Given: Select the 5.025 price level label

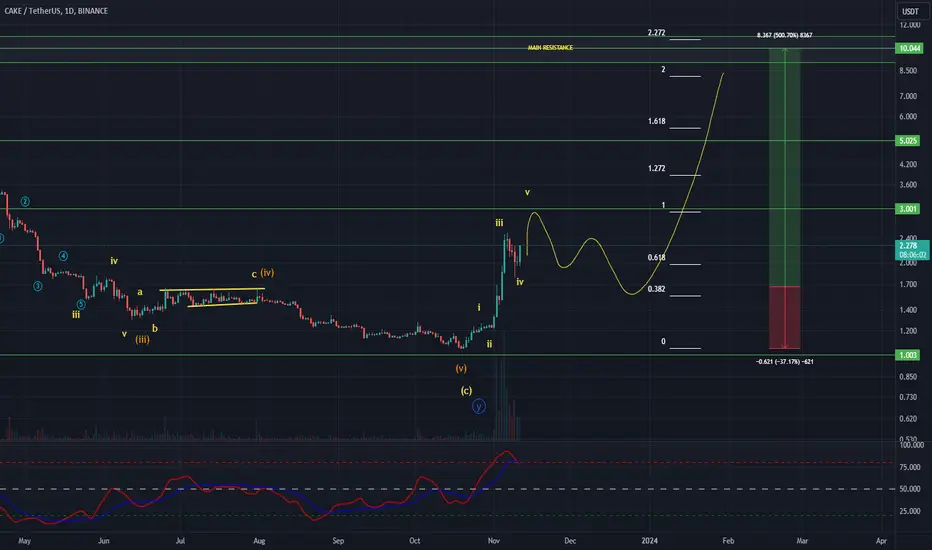Looking at the screenshot, I should point(908,141).
